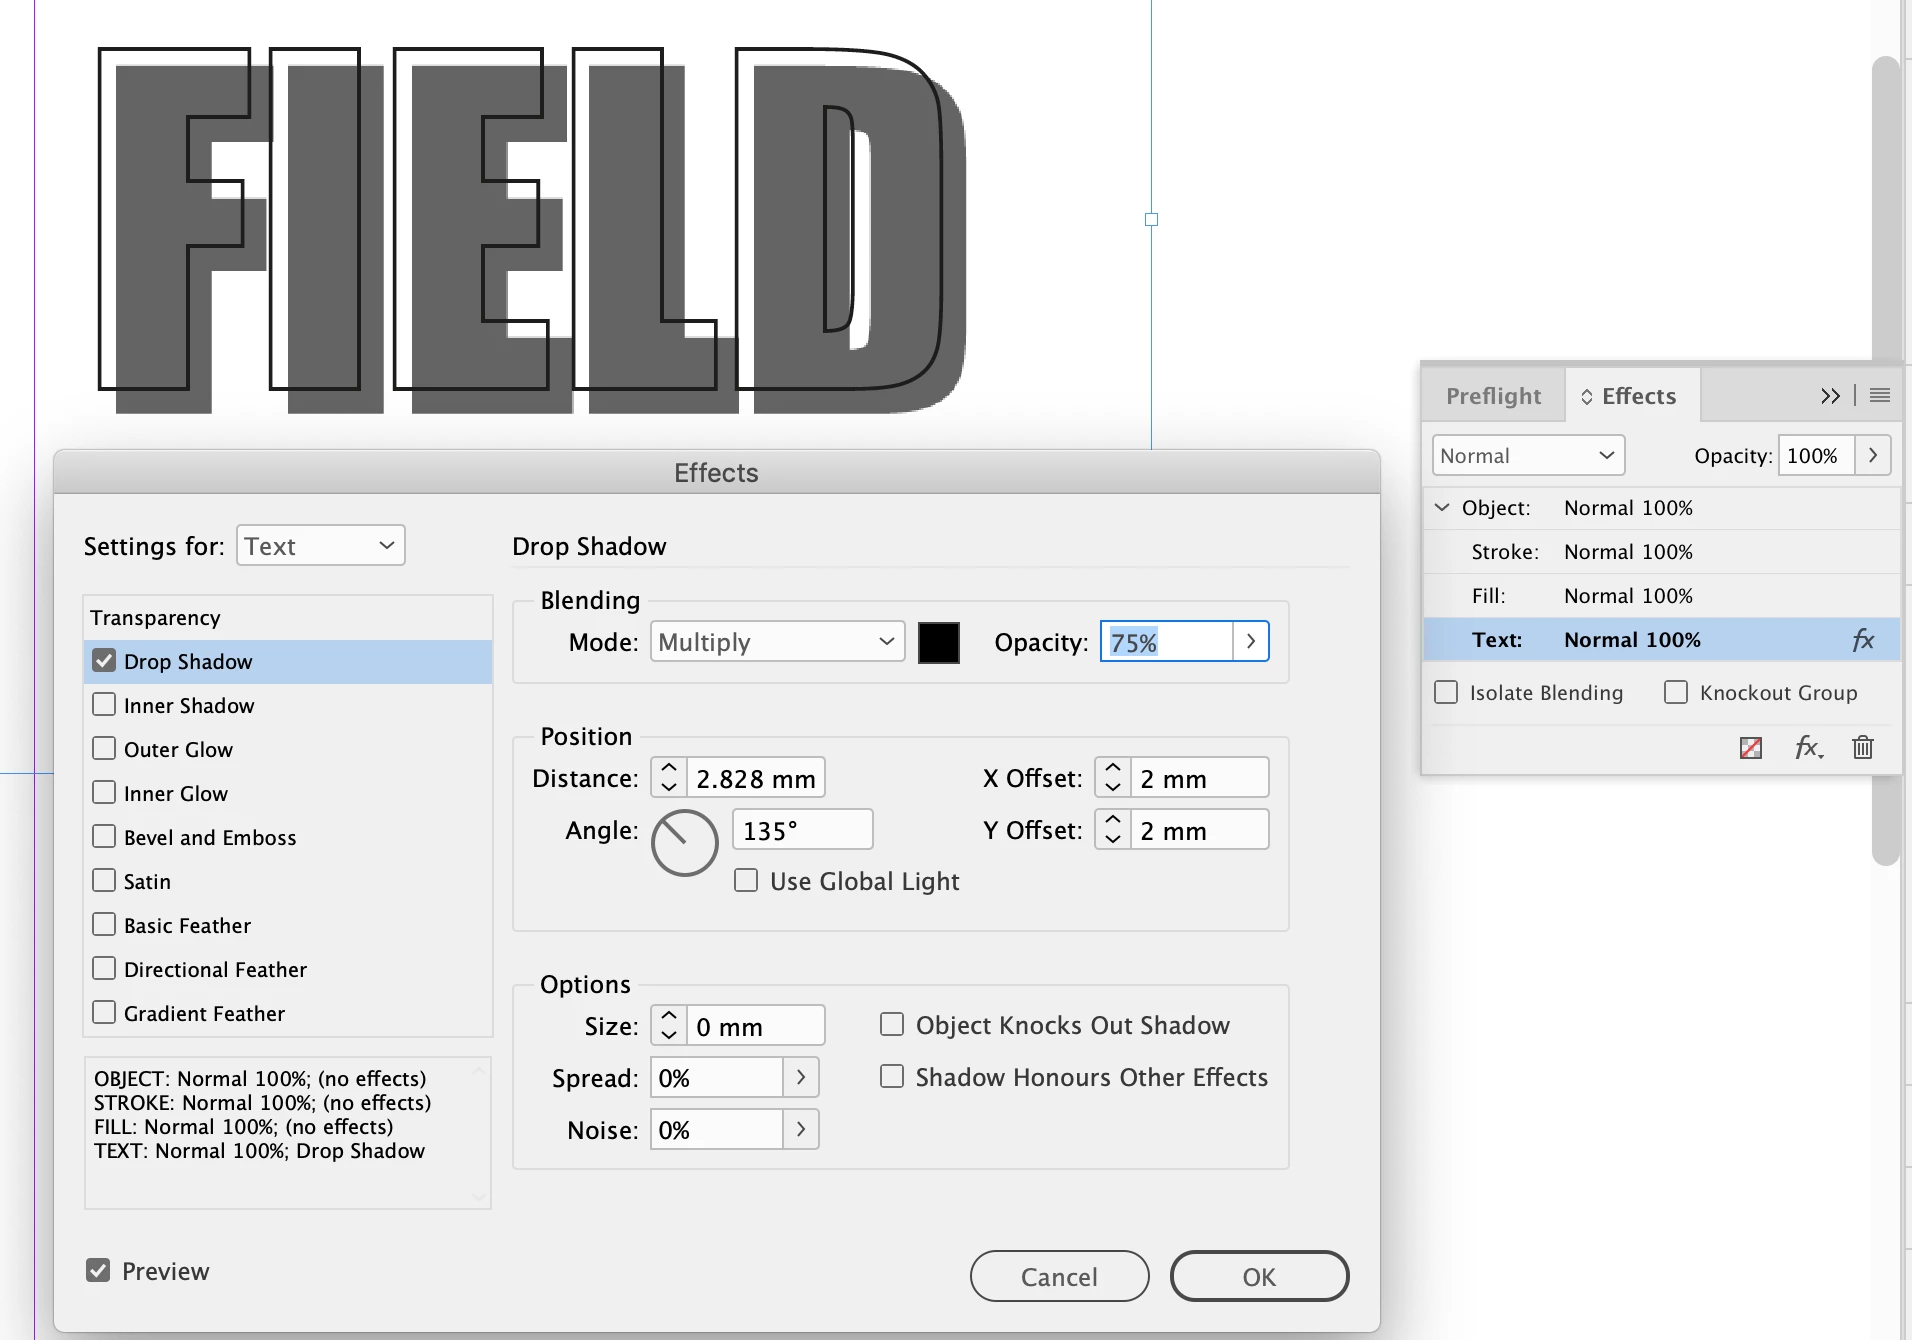This screenshot has width=1912, height=1340.
Task: Collapse the panel with the double-arrow icon
Action: [1831, 396]
